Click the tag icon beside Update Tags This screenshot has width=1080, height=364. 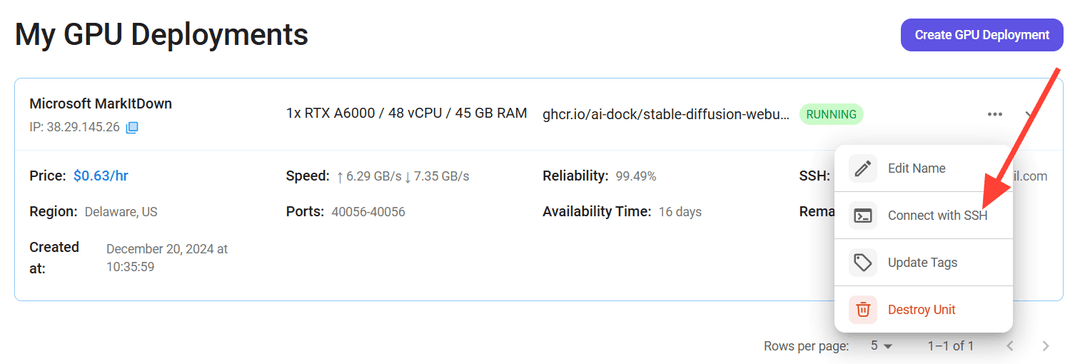point(862,263)
